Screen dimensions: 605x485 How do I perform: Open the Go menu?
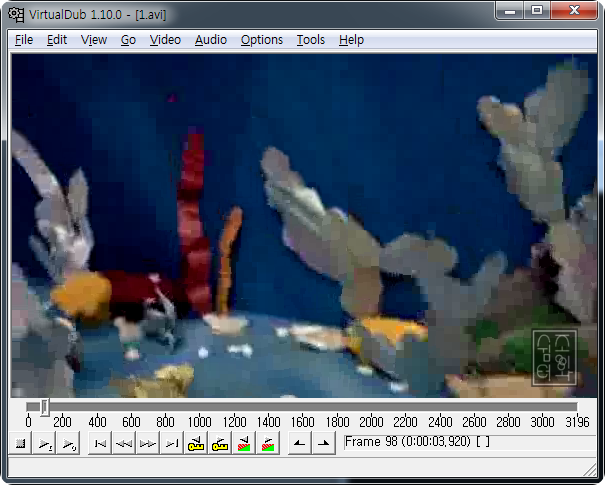[128, 40]
